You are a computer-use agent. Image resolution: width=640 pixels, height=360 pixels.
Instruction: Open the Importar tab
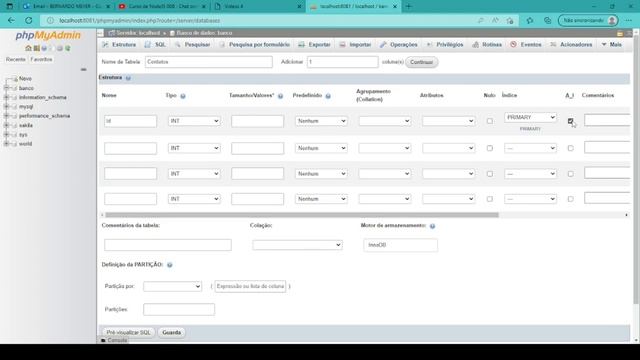(355, 44)
